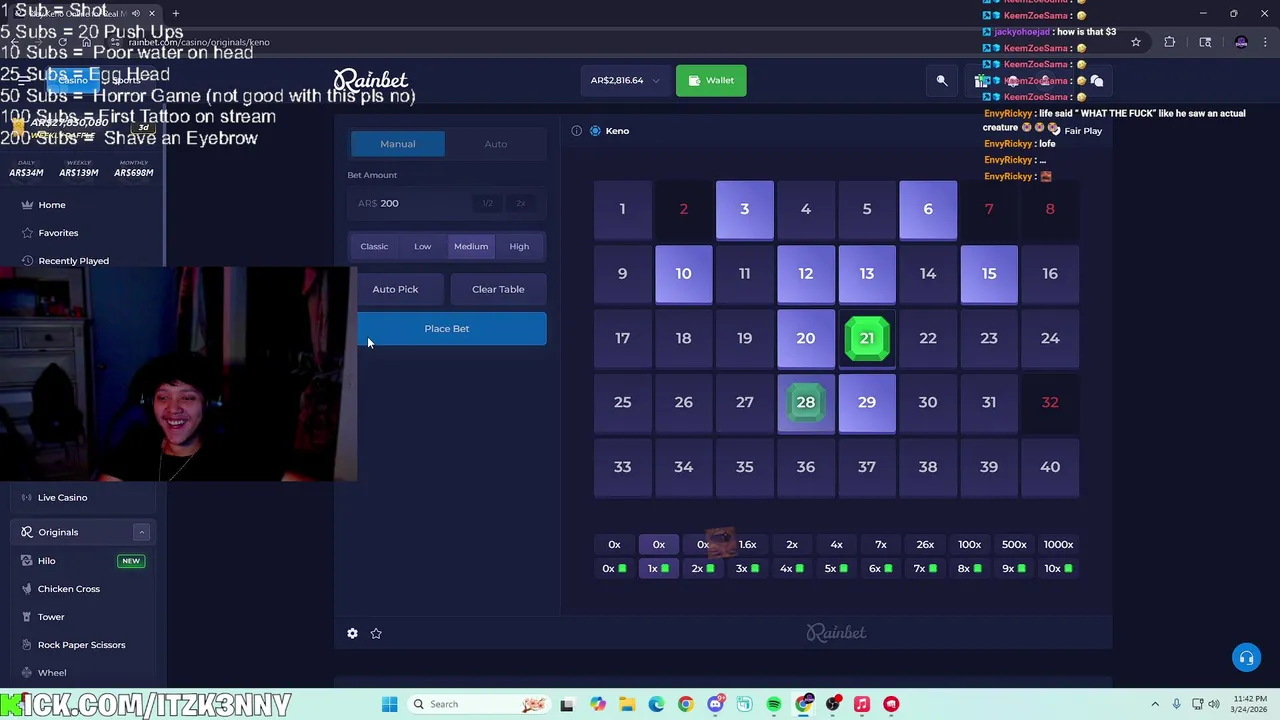Open Apple Music from the taskbar
1280x720 pixels.
[862, 704]
